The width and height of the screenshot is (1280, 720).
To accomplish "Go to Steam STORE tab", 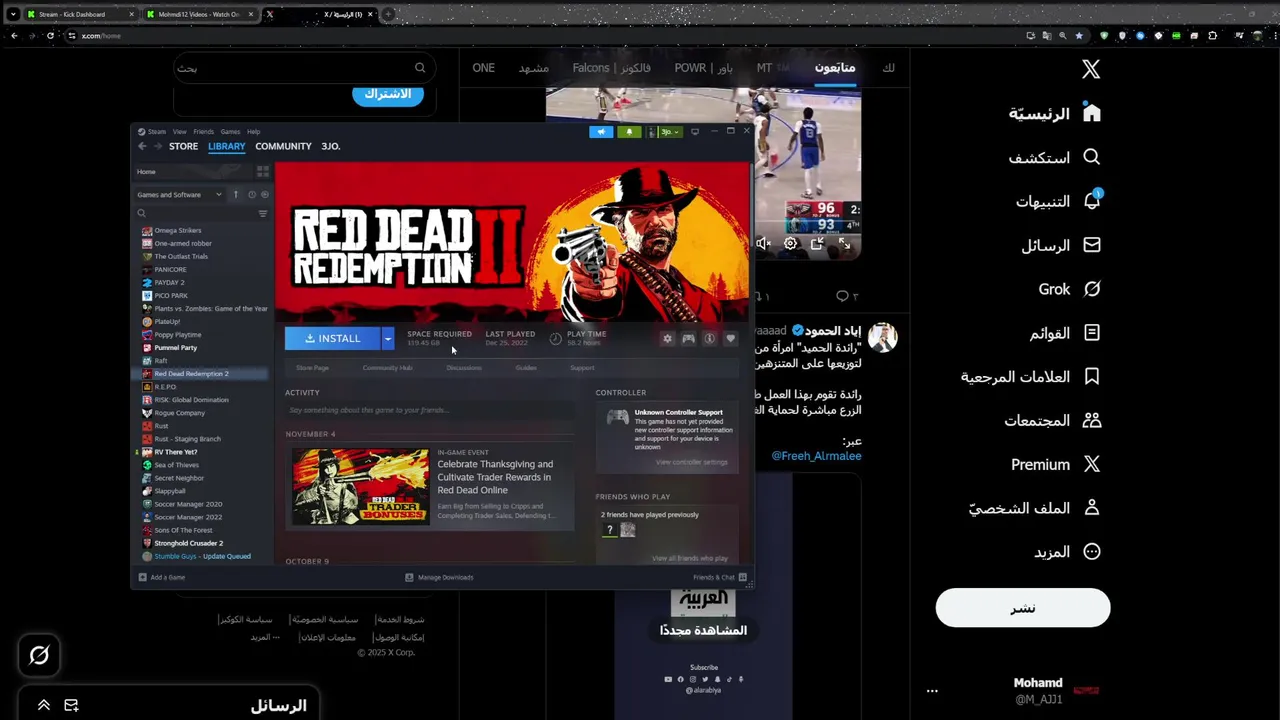I will click(x=183, y=146).
